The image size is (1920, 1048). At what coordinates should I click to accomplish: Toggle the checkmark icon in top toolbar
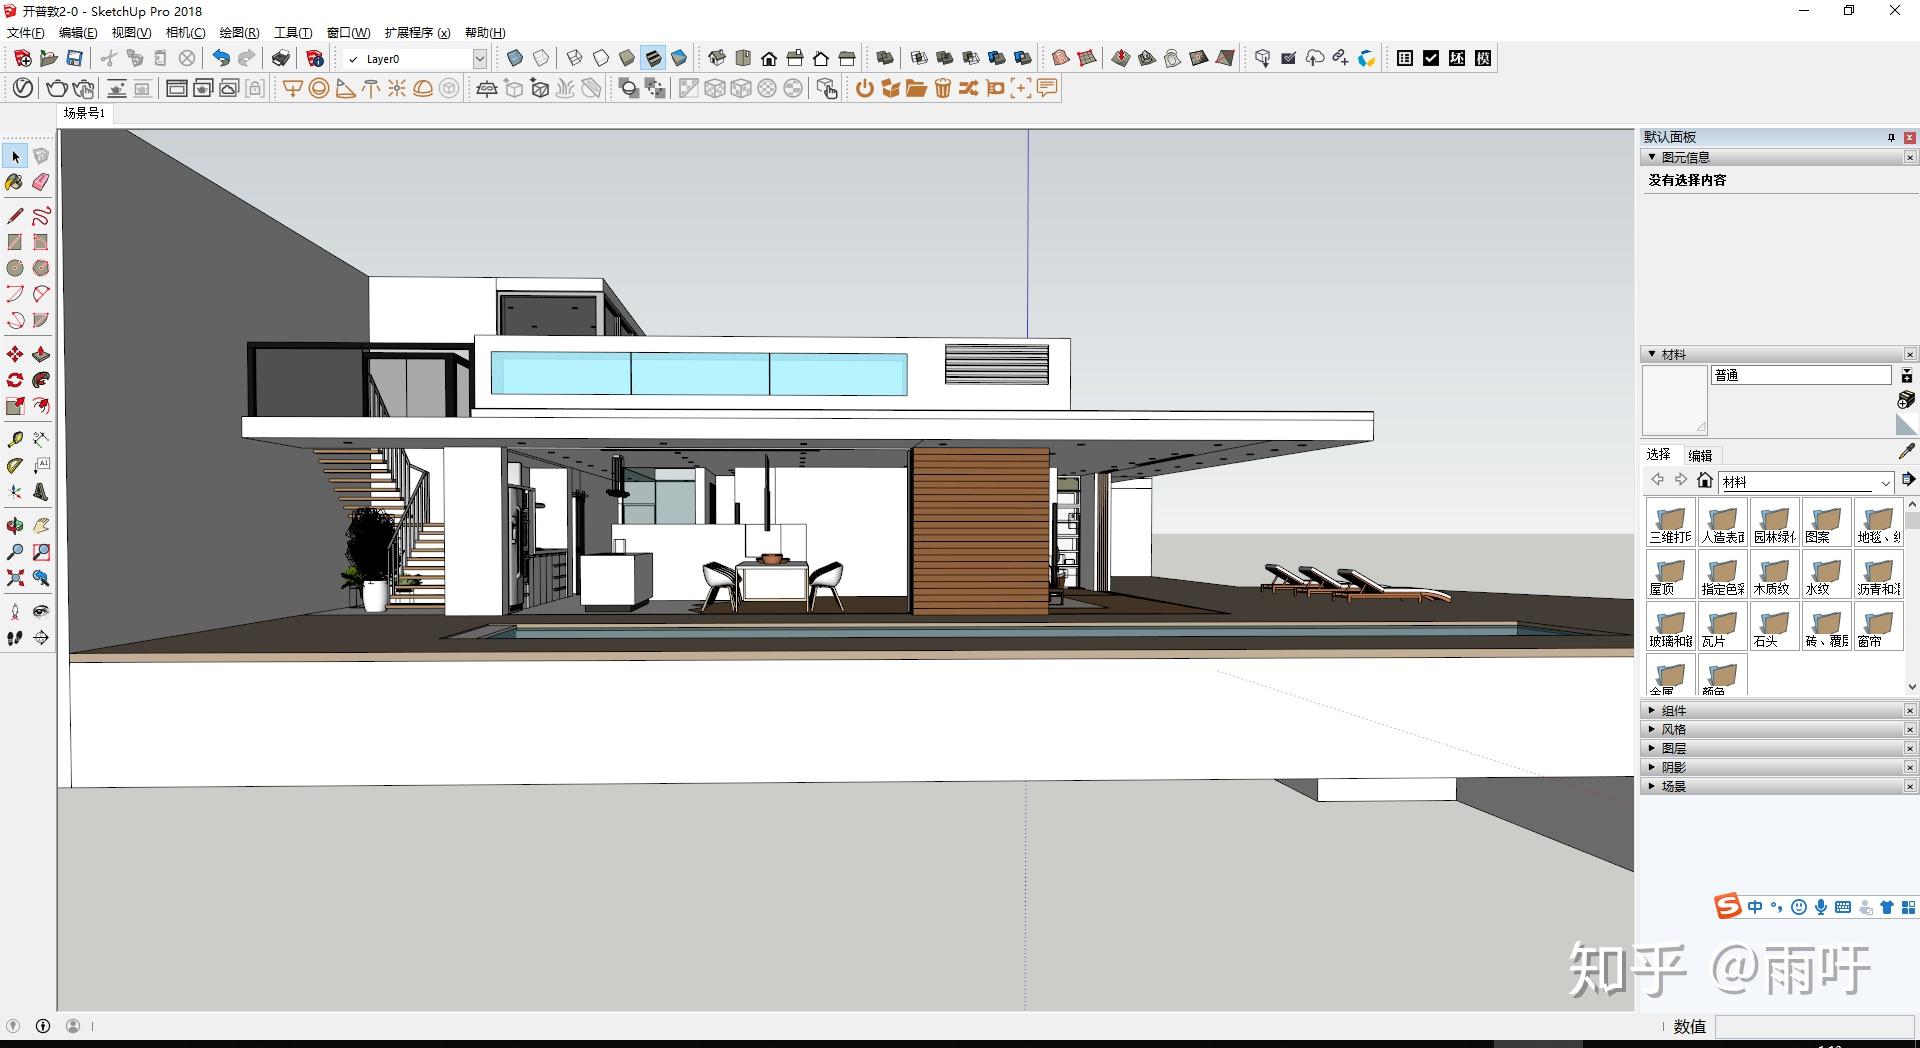click(x=1431, y=58)
